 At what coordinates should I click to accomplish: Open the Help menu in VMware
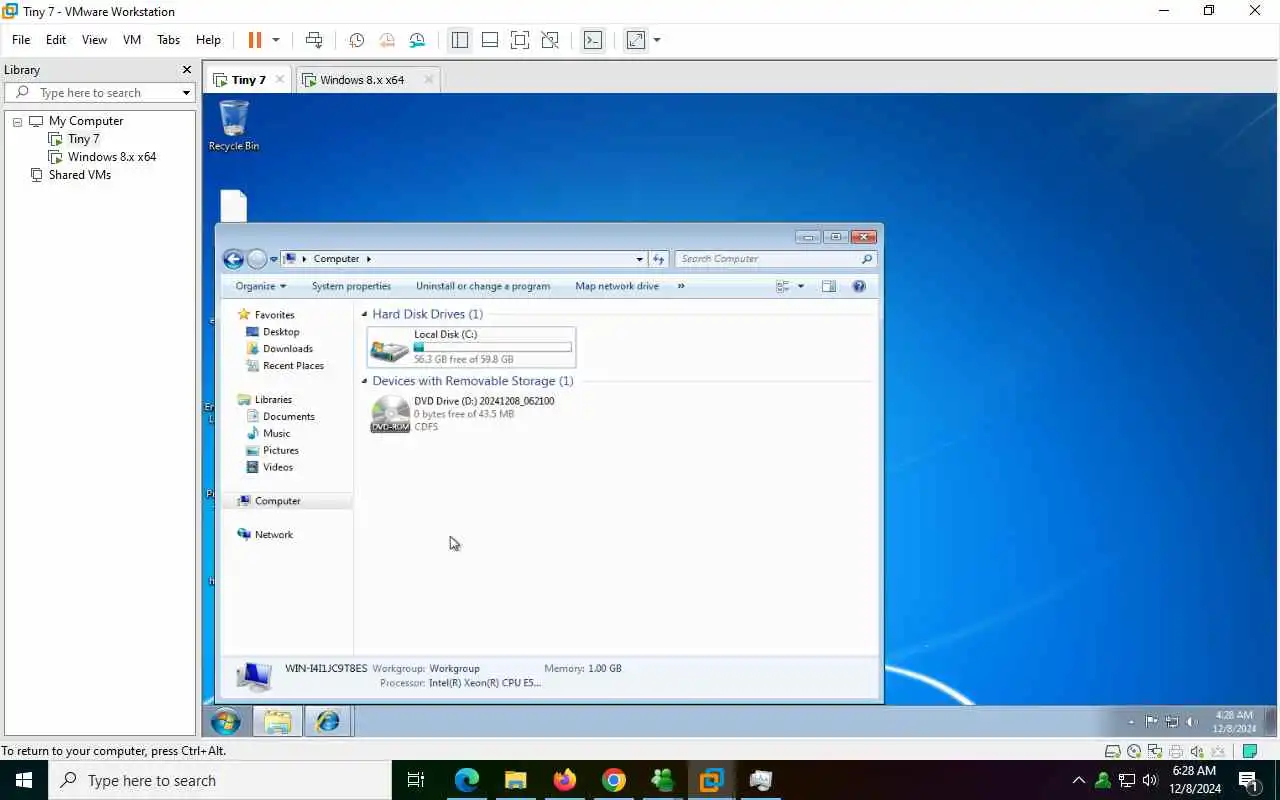click(208, 40)
